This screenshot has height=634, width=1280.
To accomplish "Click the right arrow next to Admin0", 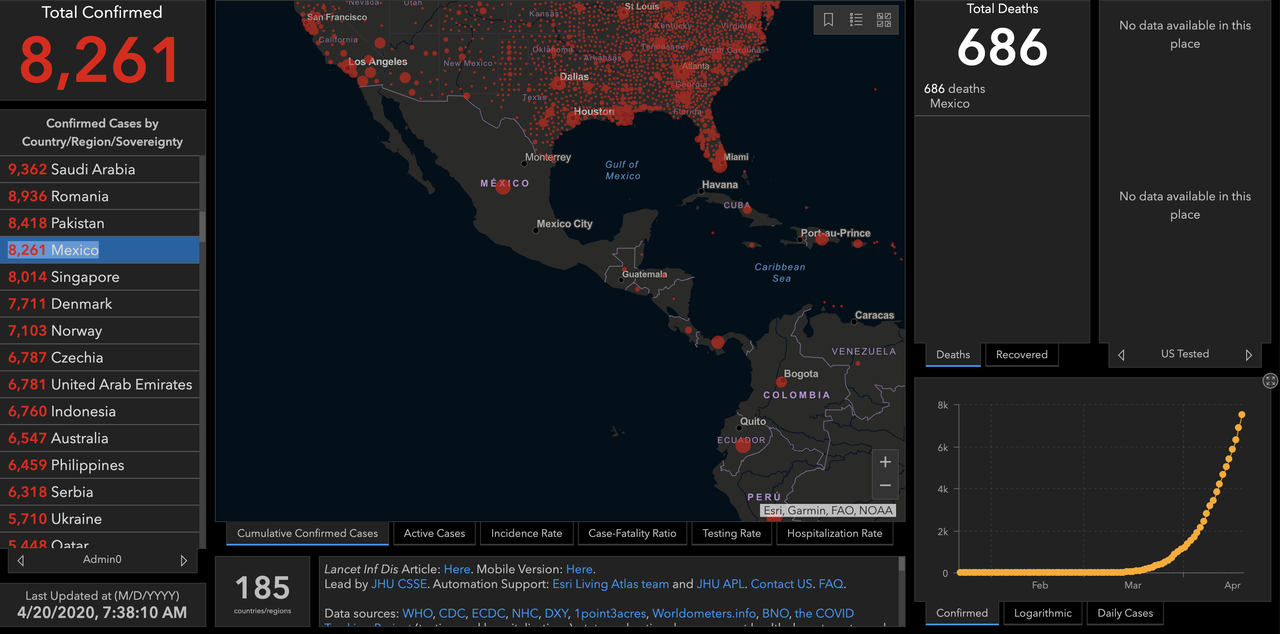I will (x=183, y=561).
